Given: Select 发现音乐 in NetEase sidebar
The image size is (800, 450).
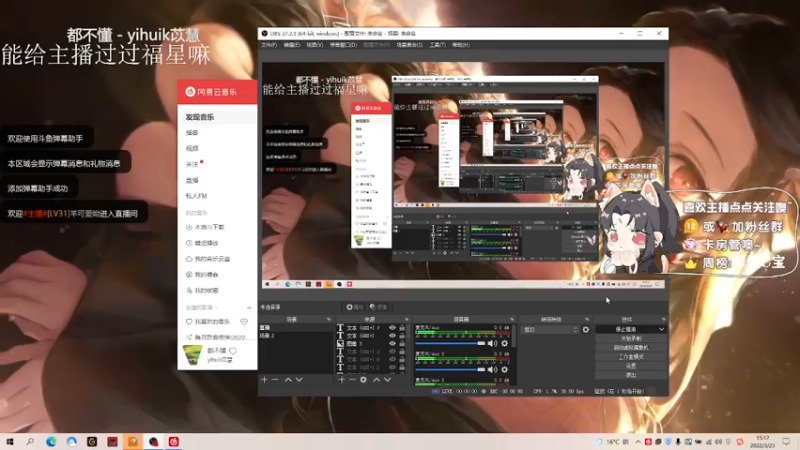Looking at the screenshot, I should click(x=217, y=117).
